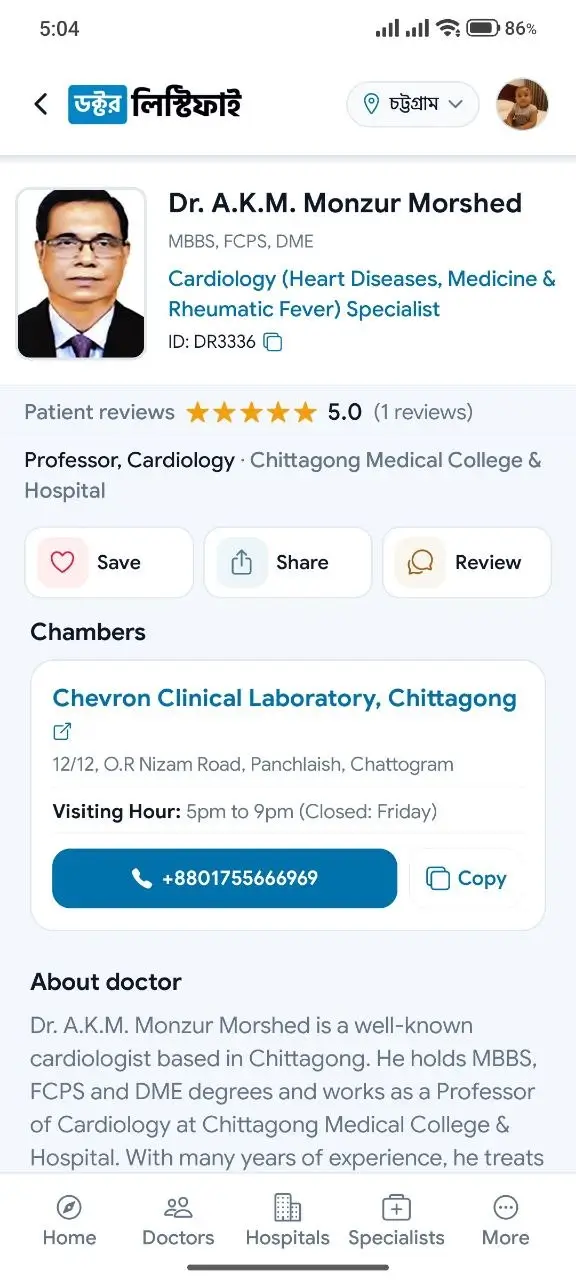Image resolution: width=576 pixels, height=1280 pixels.
Task: Expand the চট্টগ্রাম location dropdown
Action: click(413, 104)
